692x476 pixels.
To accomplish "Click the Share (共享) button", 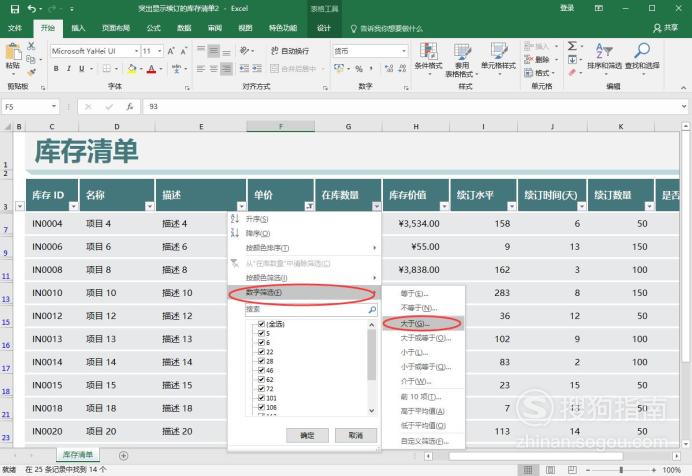I will click(666, 28).
